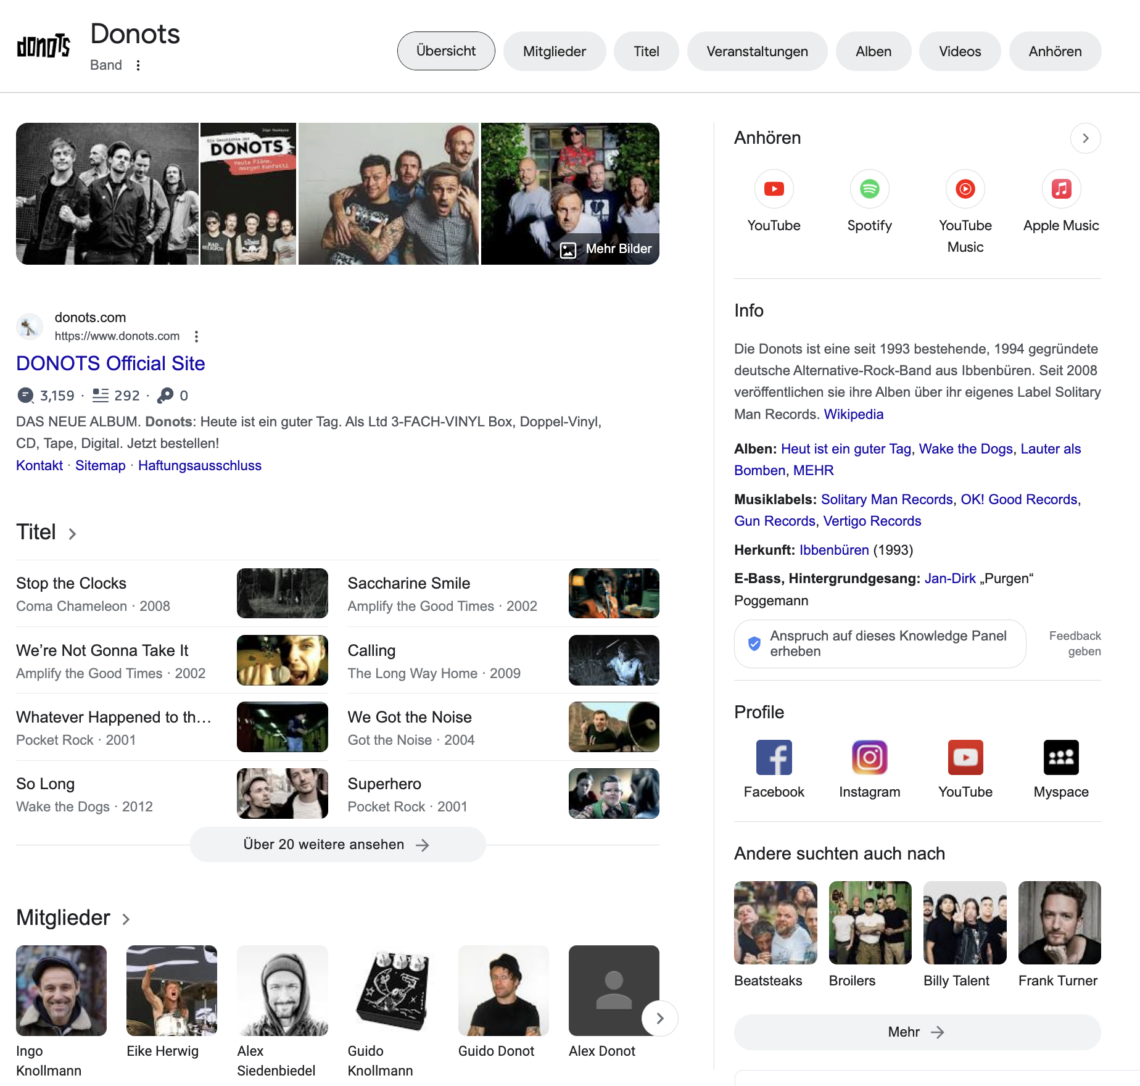
Task: Open Solitary Man Records label link
Action: coord(886,499)
